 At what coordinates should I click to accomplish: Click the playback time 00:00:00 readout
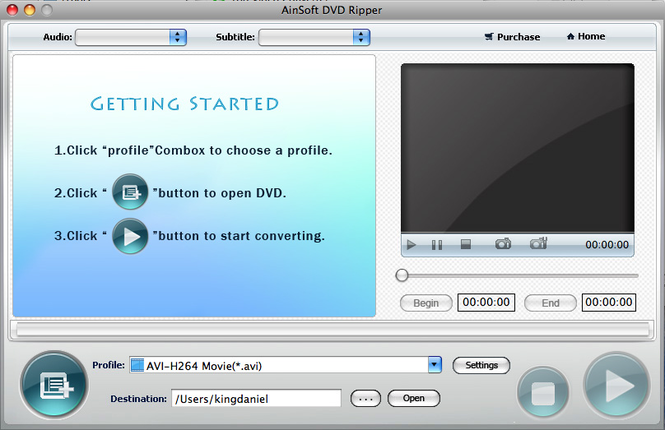(x=607, y=245)
